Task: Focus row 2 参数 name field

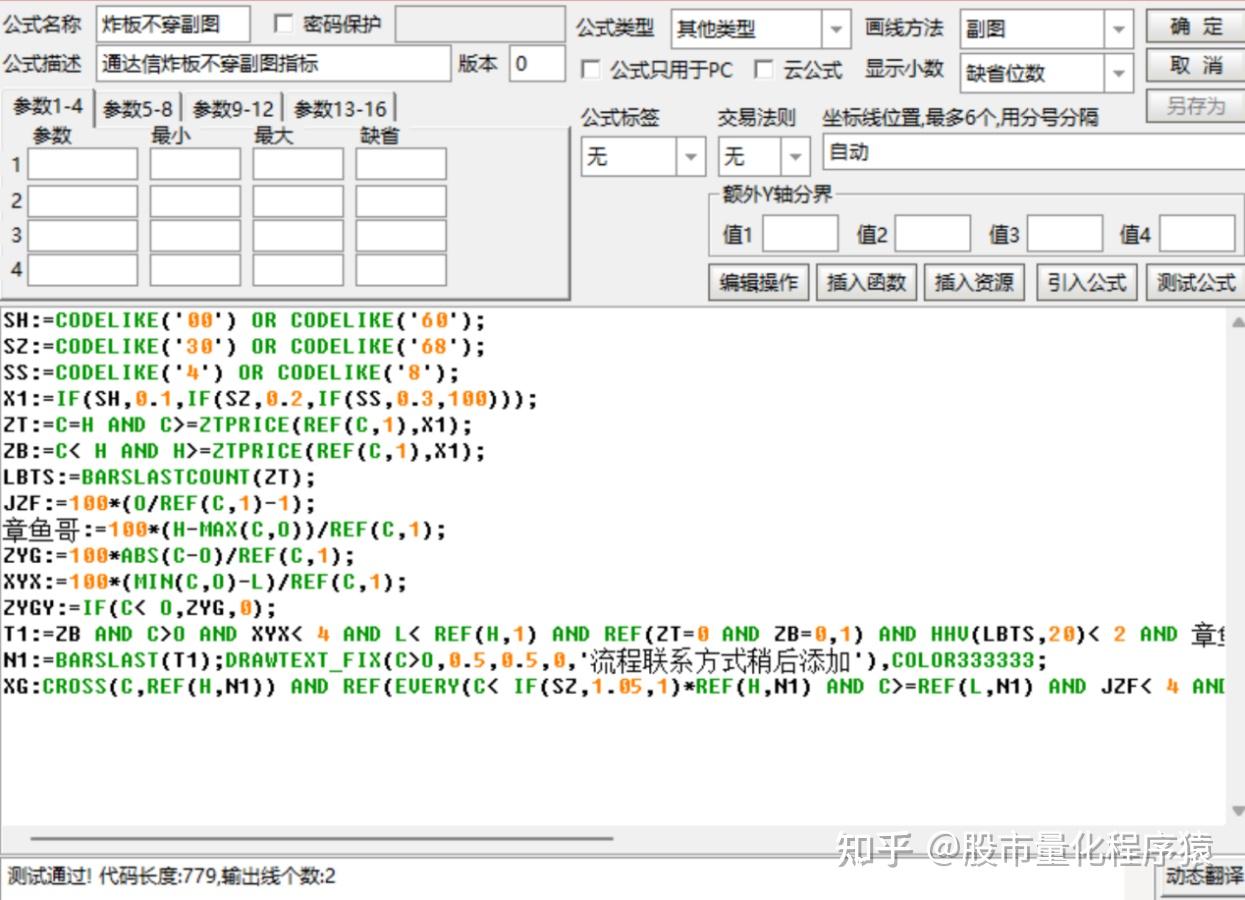Action: point(83,200)
